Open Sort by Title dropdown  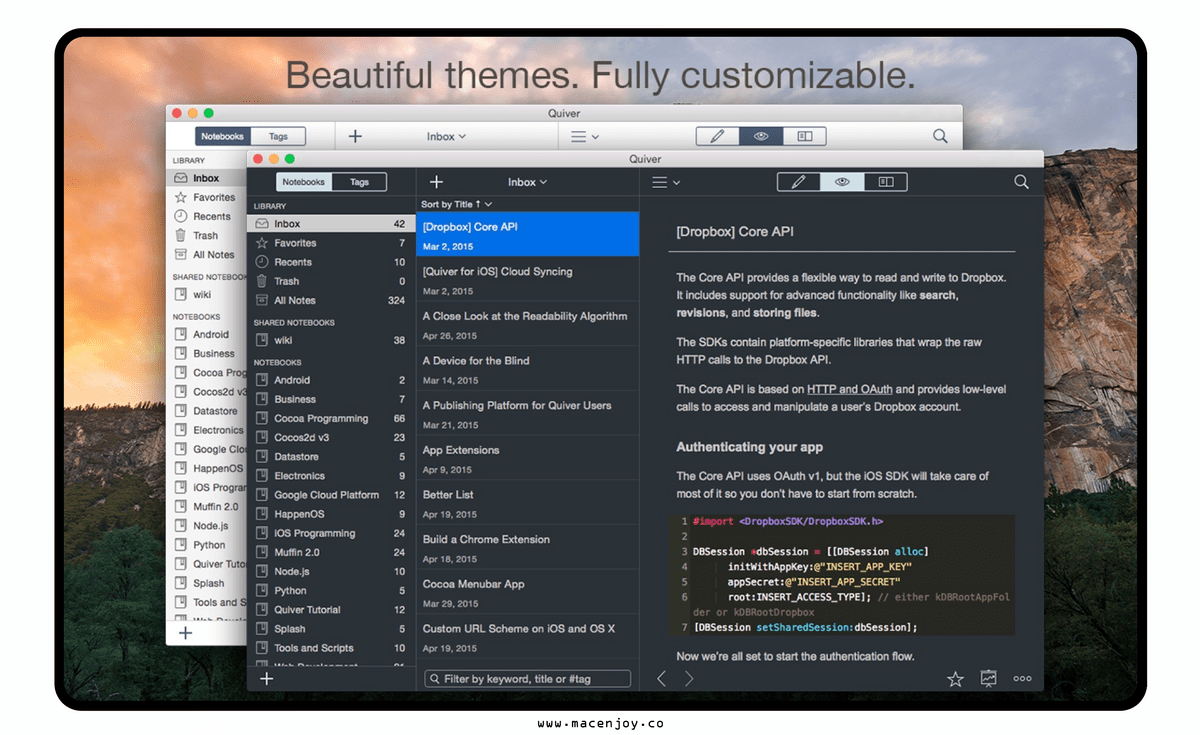click(457, 204)
